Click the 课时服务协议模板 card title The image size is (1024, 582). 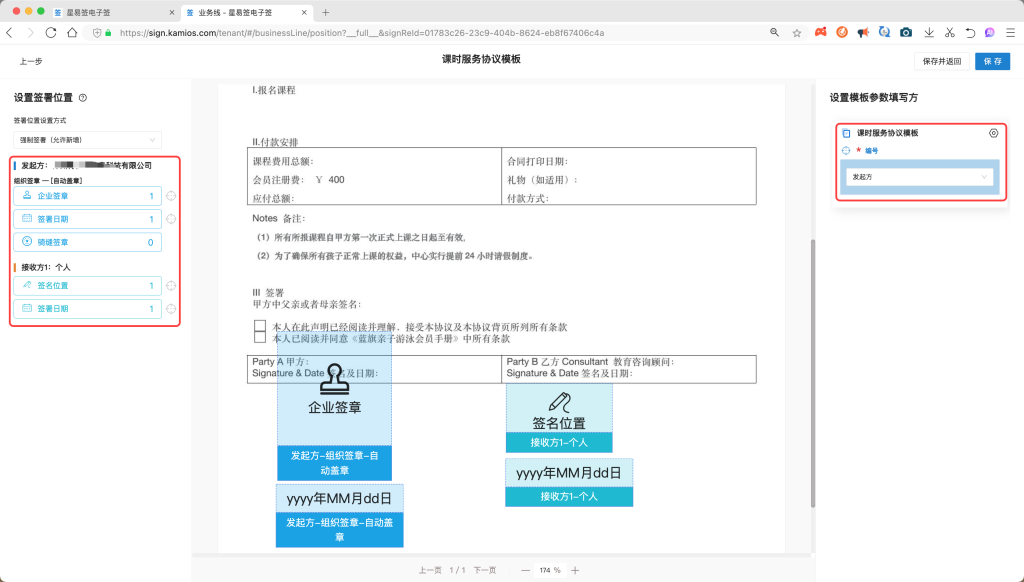(x=888, y=133)
